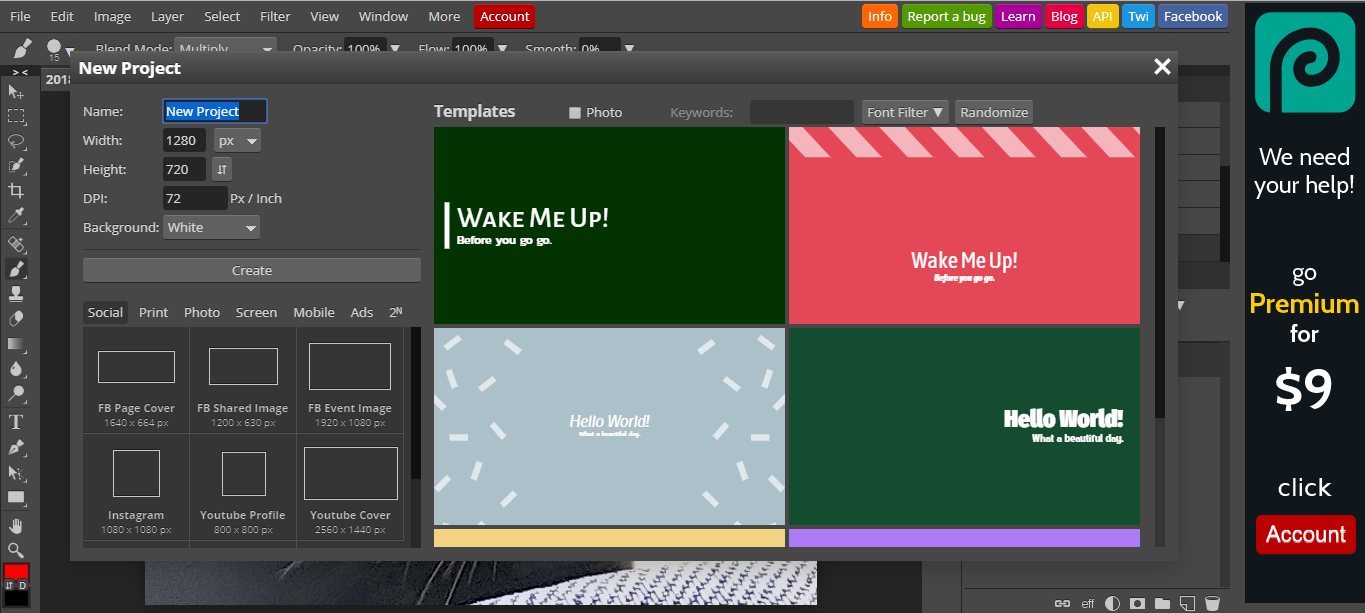Select the pink Wake Me Up template
This screenshot has width=1365, height=613.
pyautogui.click(x=964, y=225)
